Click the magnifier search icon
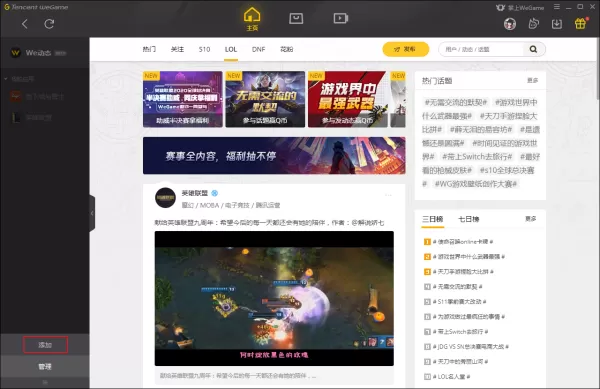Screen dimensions: 600x389 pos(533,49)
